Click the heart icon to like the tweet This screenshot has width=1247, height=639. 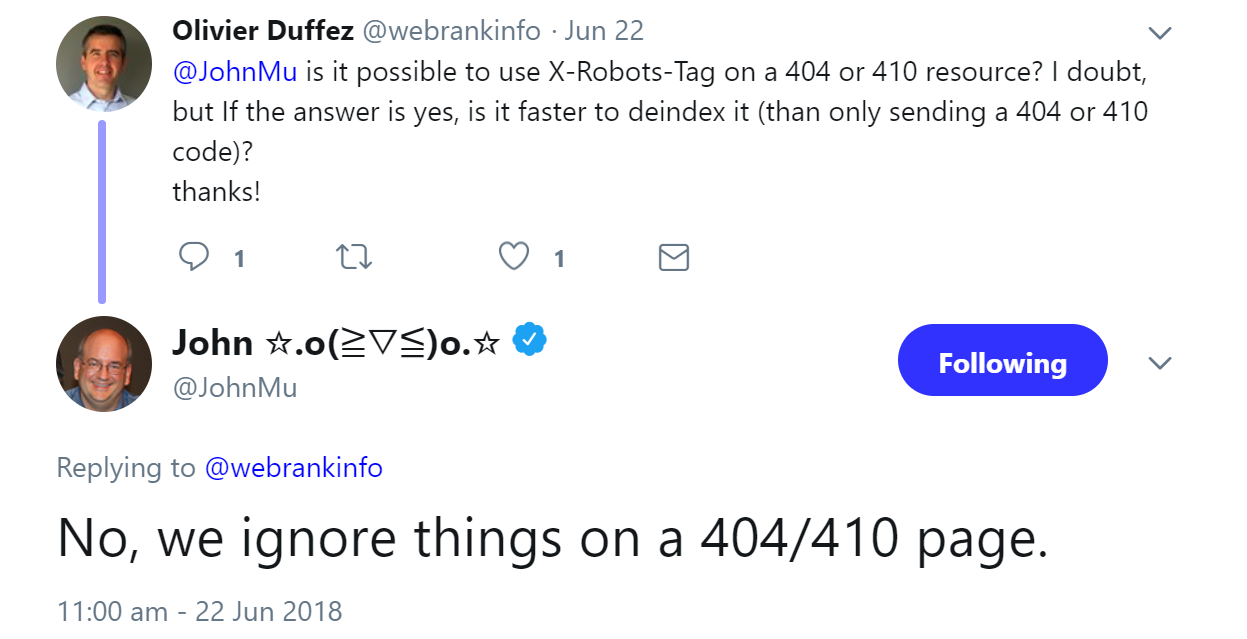513,257
